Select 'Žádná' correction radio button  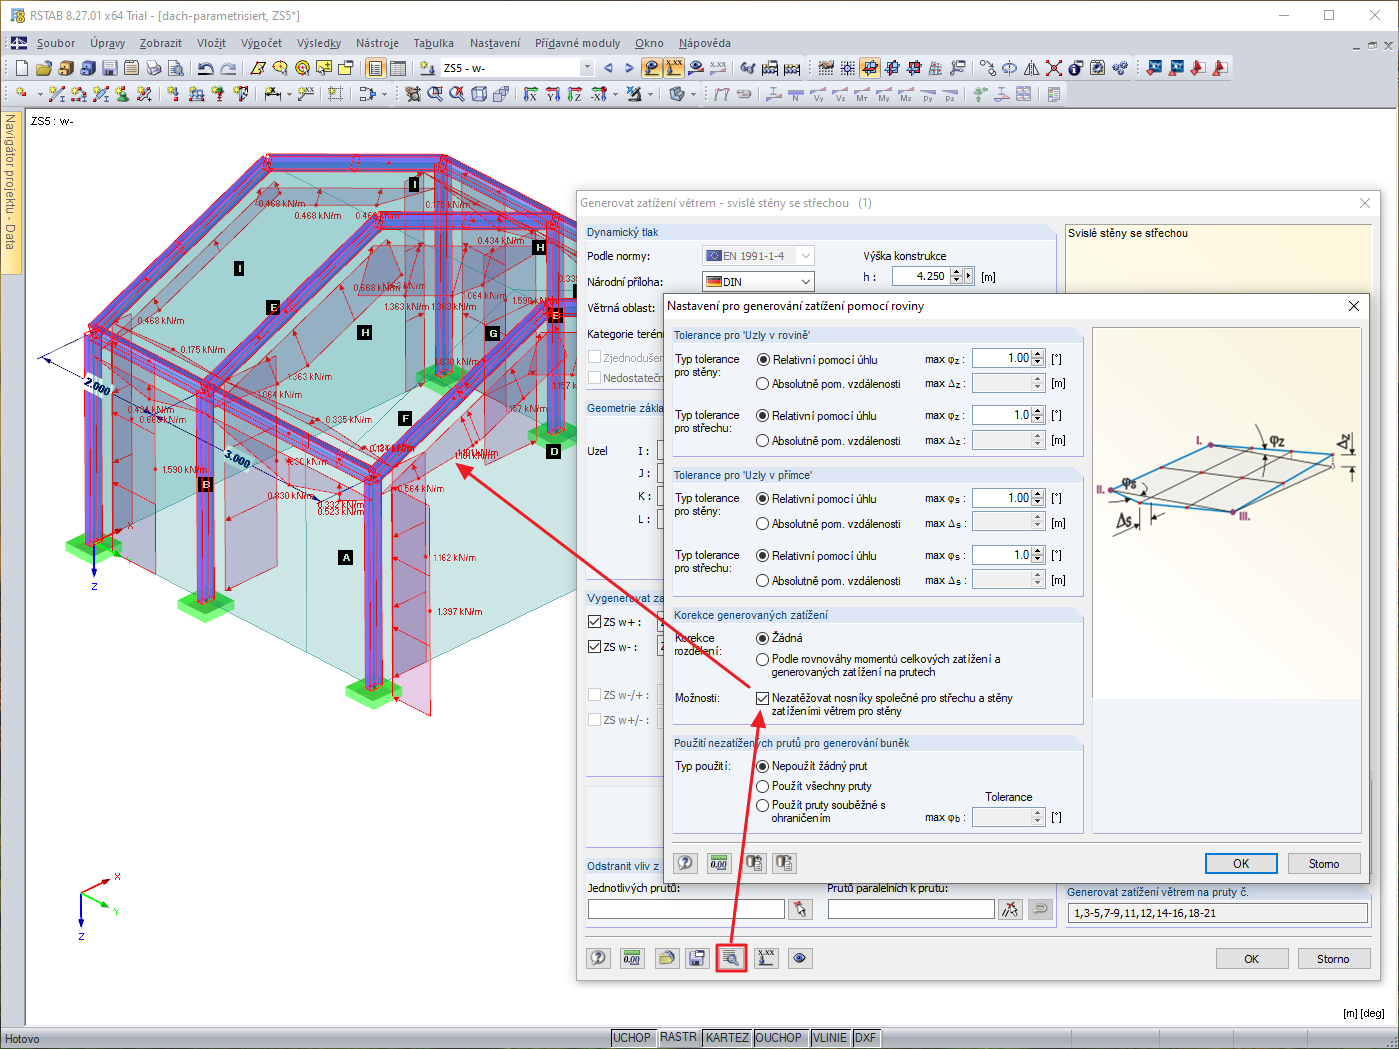point(763,638)
